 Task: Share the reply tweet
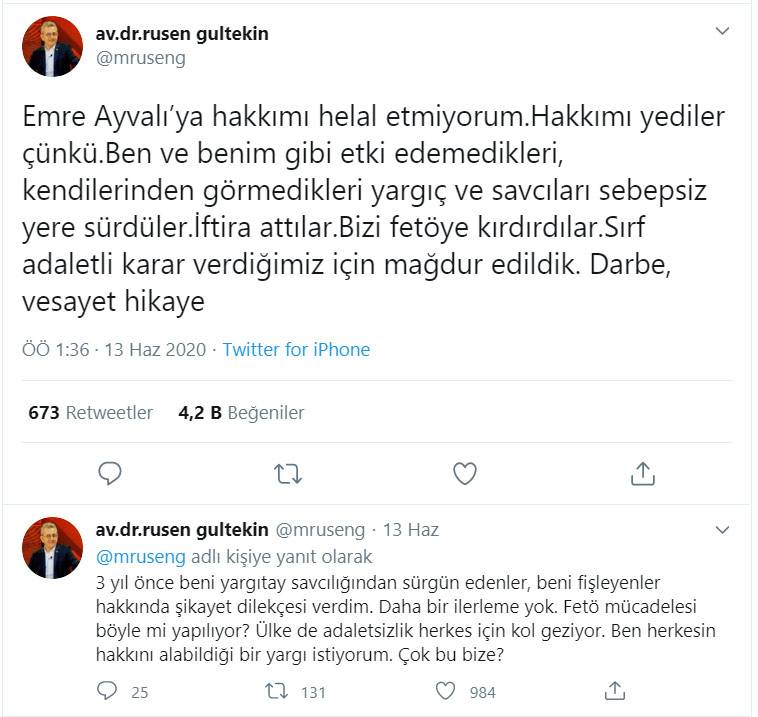pyautogui.click(x=615, y=691)
